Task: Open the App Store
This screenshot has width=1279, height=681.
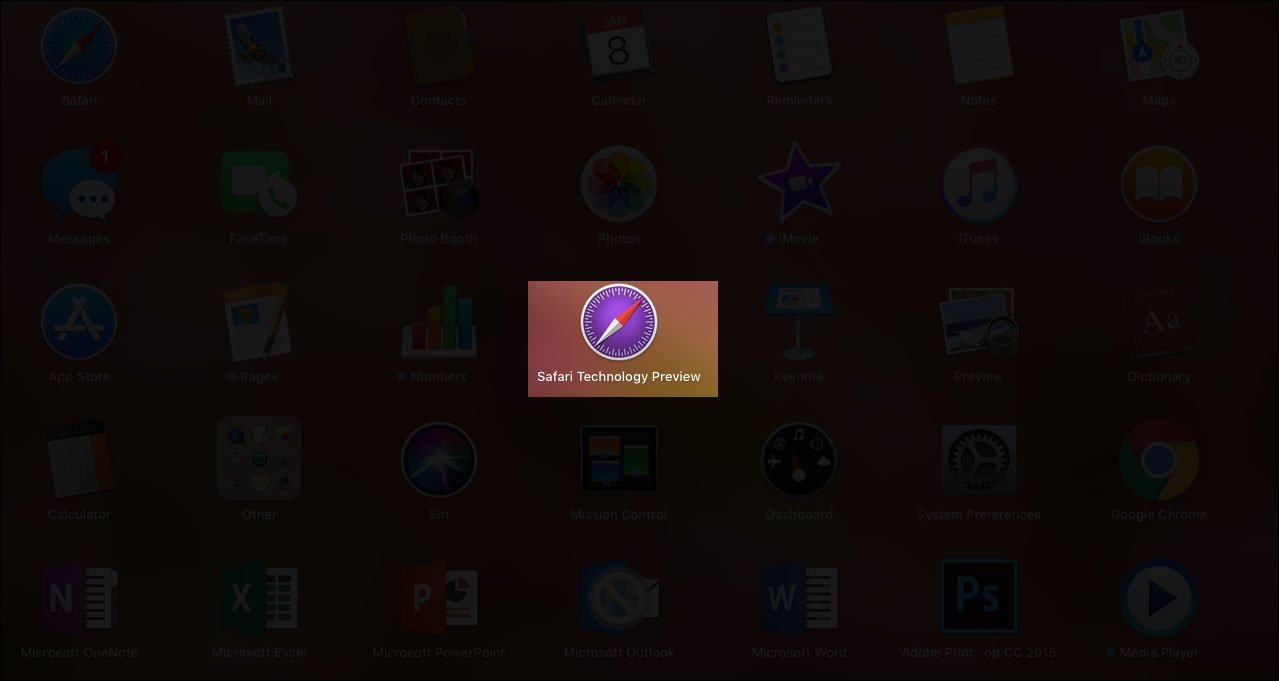Action: tap(79, 323)
